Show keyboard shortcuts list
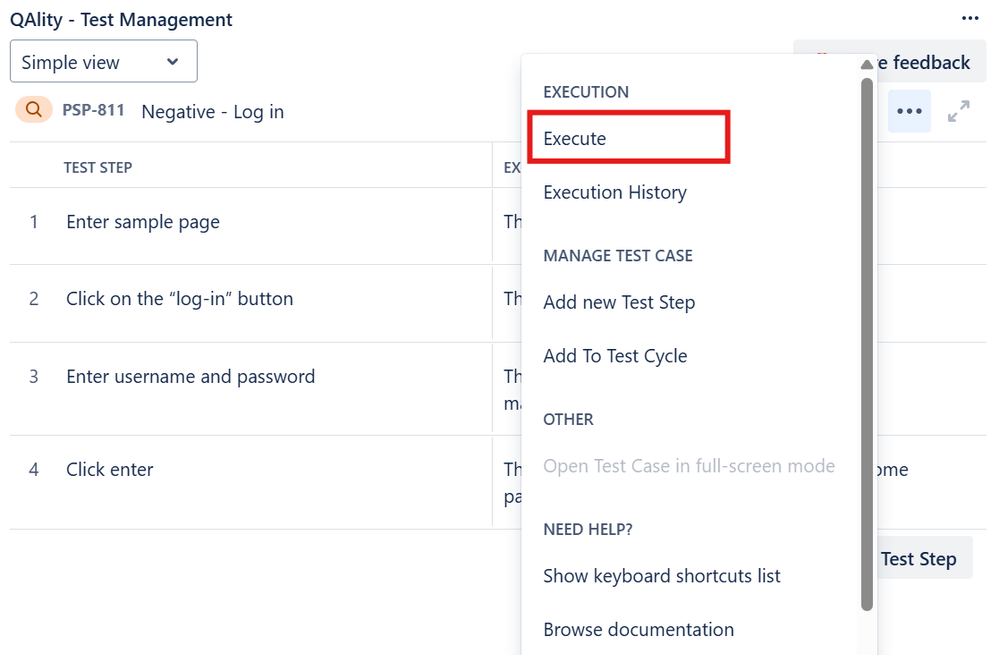This screenshot has height=655, width=999. (x=662, y=576)
